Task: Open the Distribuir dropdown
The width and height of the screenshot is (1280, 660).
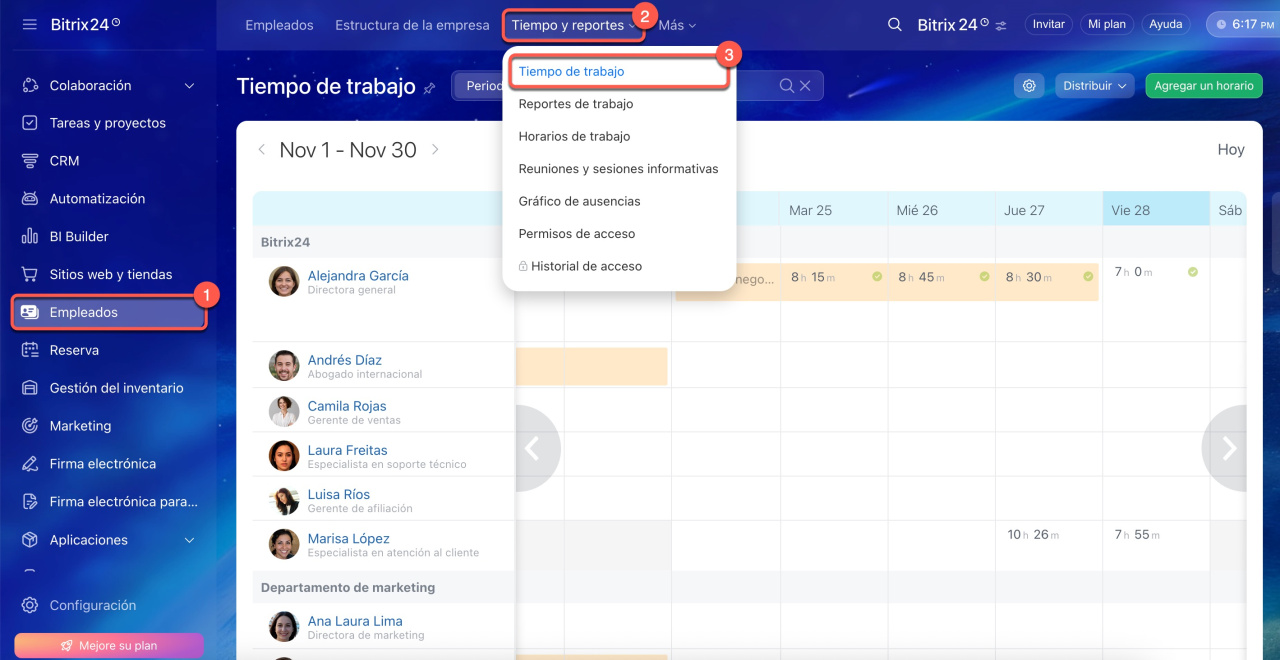Action: click(1094, 86)
